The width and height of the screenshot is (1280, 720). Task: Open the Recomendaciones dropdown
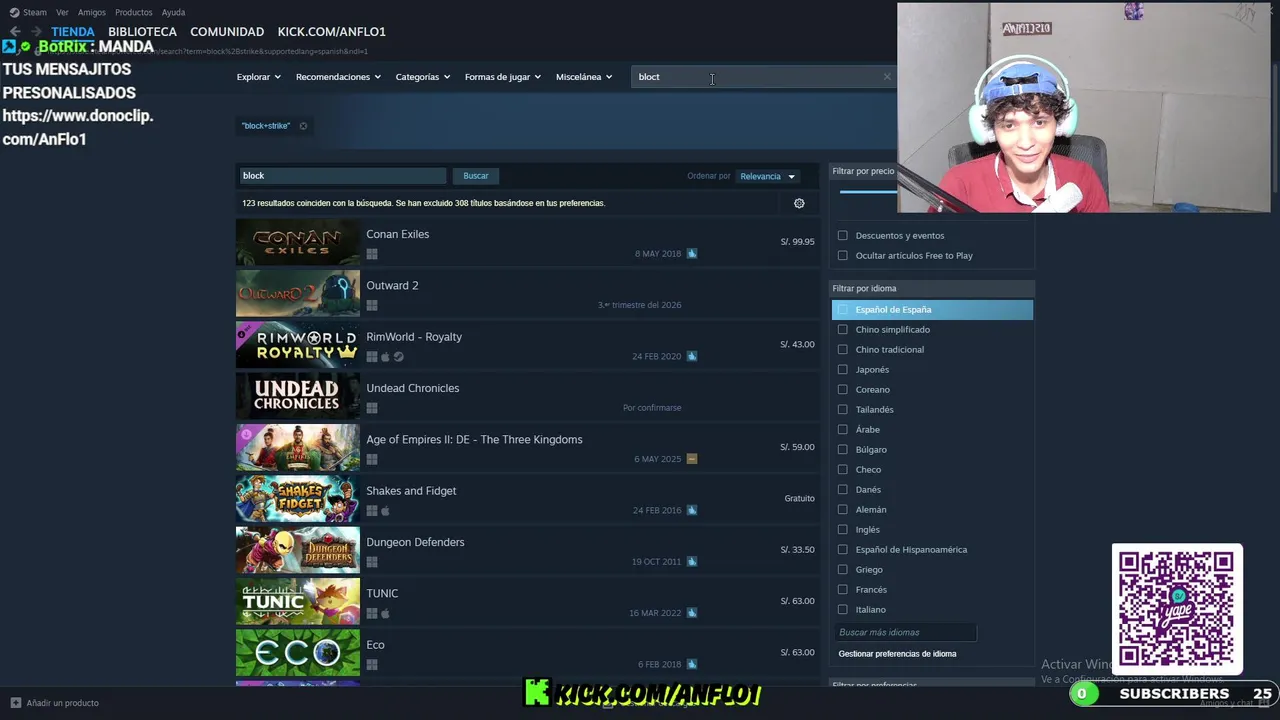(x=338, y=77)
